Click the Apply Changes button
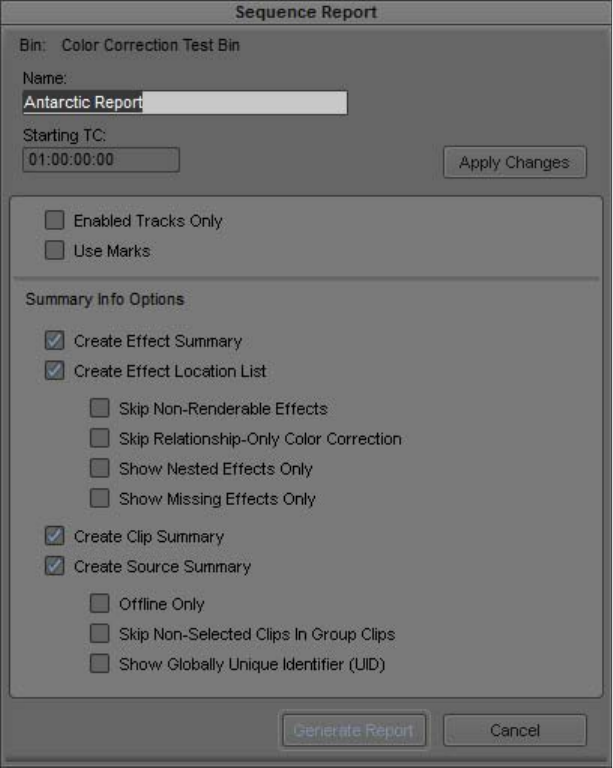The width and height of the screenshot is (613, 768). pos(515,162)
